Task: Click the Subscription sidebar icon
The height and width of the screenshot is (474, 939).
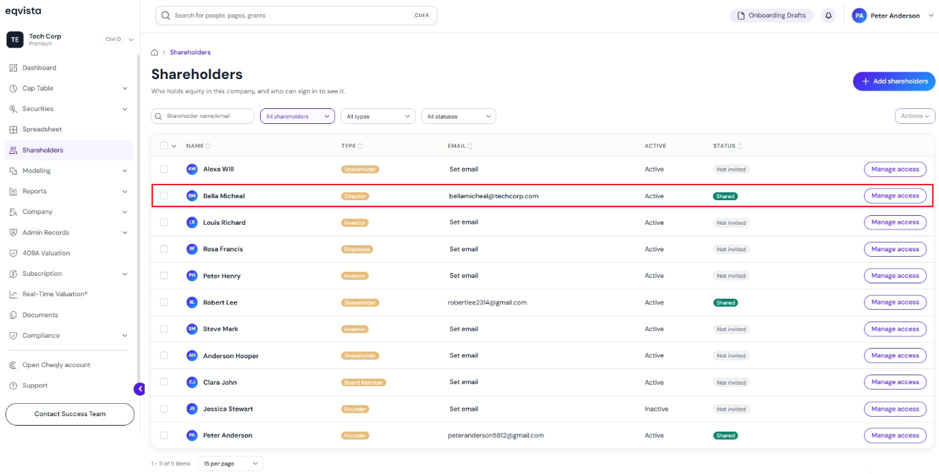Action: [13, 274]
